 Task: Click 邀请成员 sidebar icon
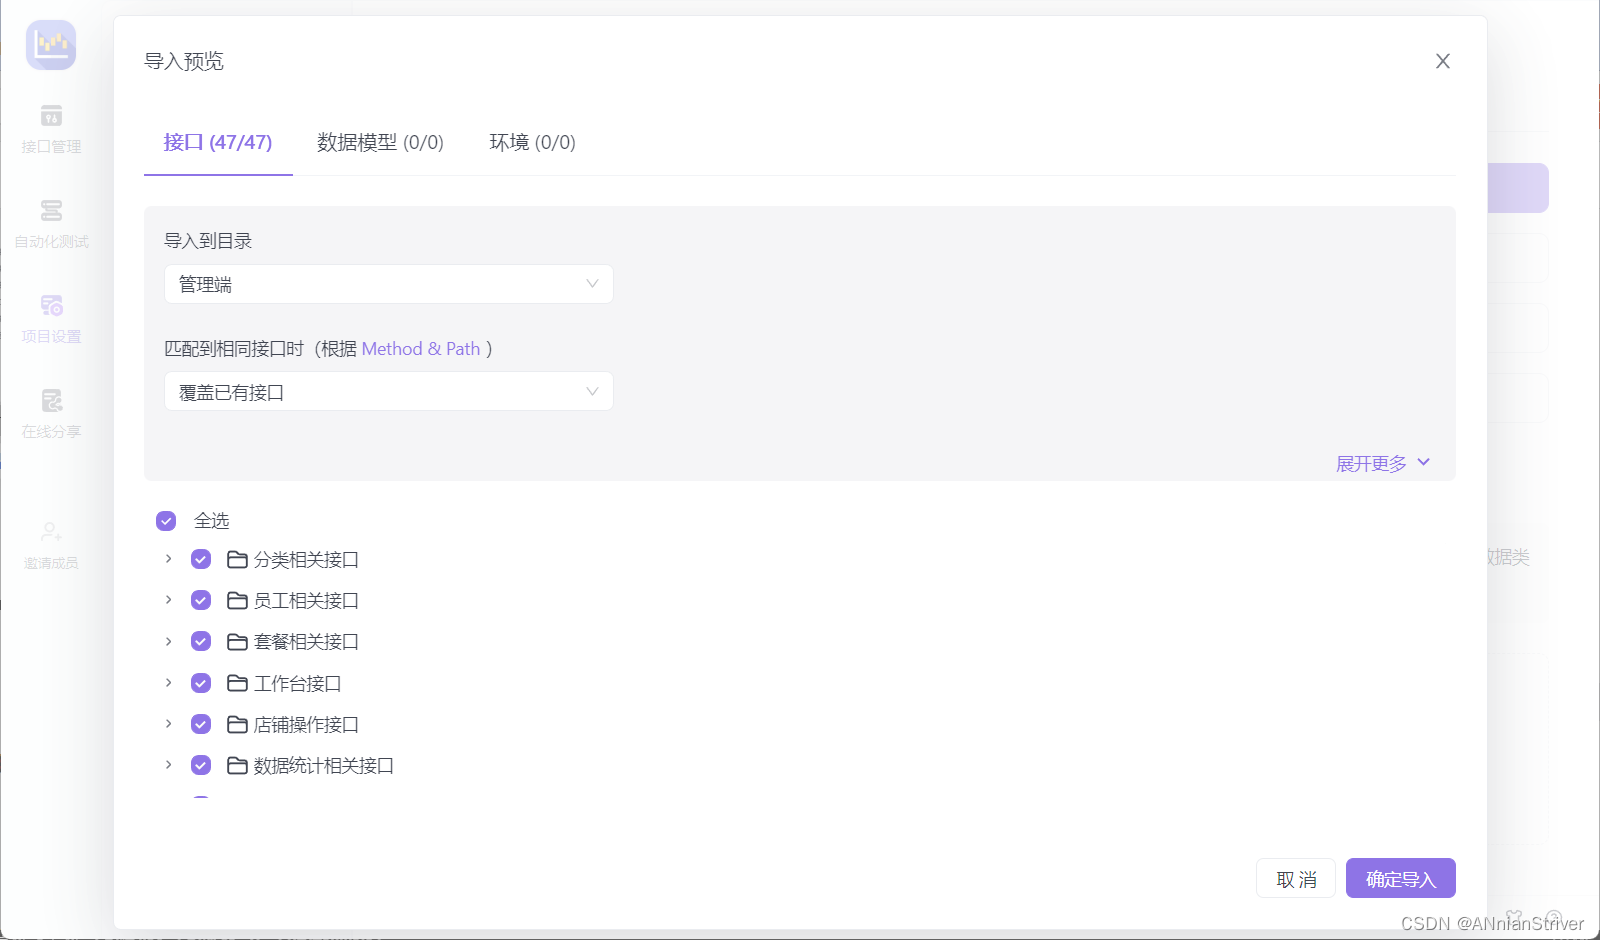[51, 532]
